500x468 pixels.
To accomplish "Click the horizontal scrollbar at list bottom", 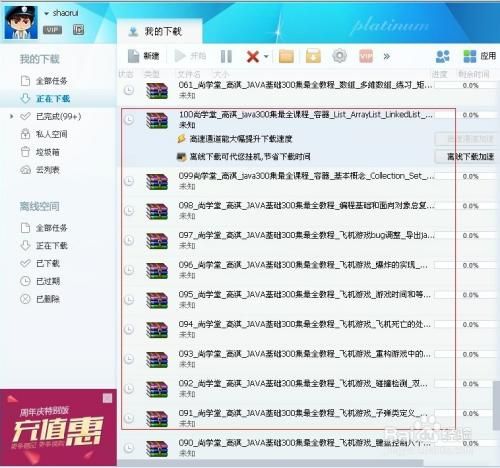I will [271, 463].
